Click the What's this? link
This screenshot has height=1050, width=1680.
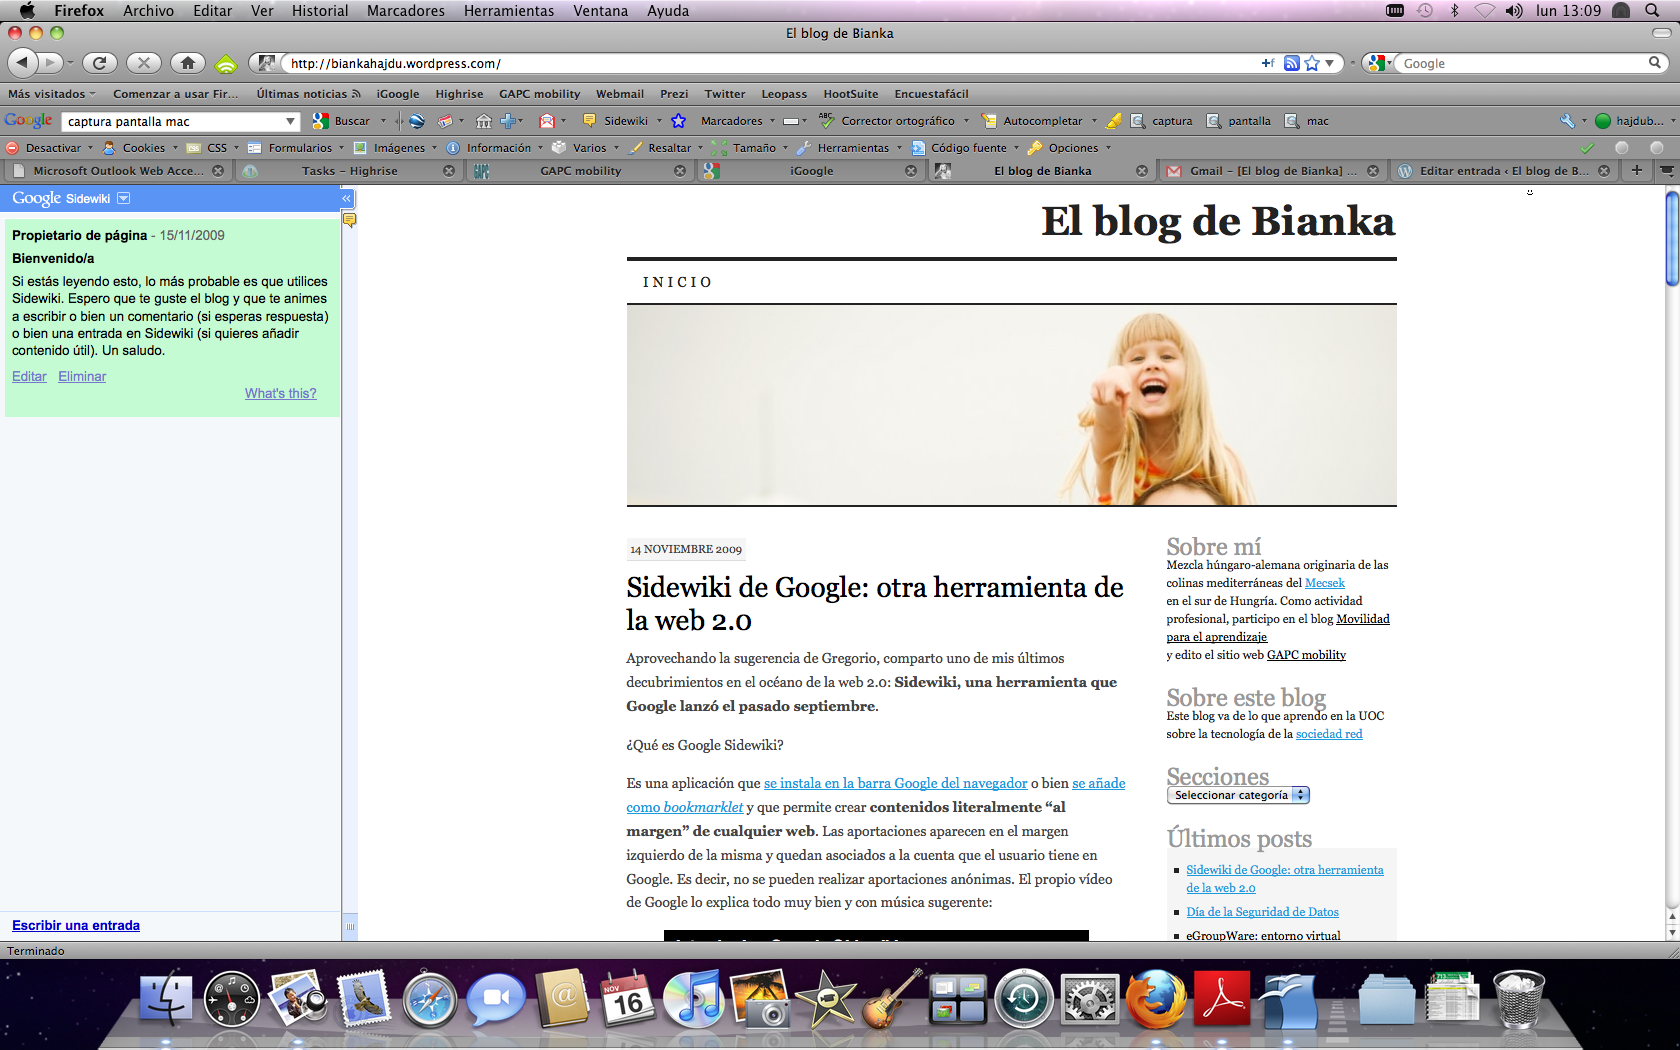[280, 393]
